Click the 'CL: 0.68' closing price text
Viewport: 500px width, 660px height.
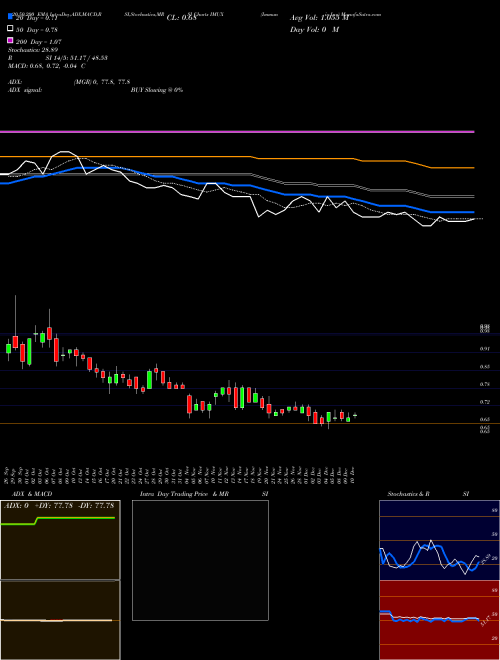182,18
